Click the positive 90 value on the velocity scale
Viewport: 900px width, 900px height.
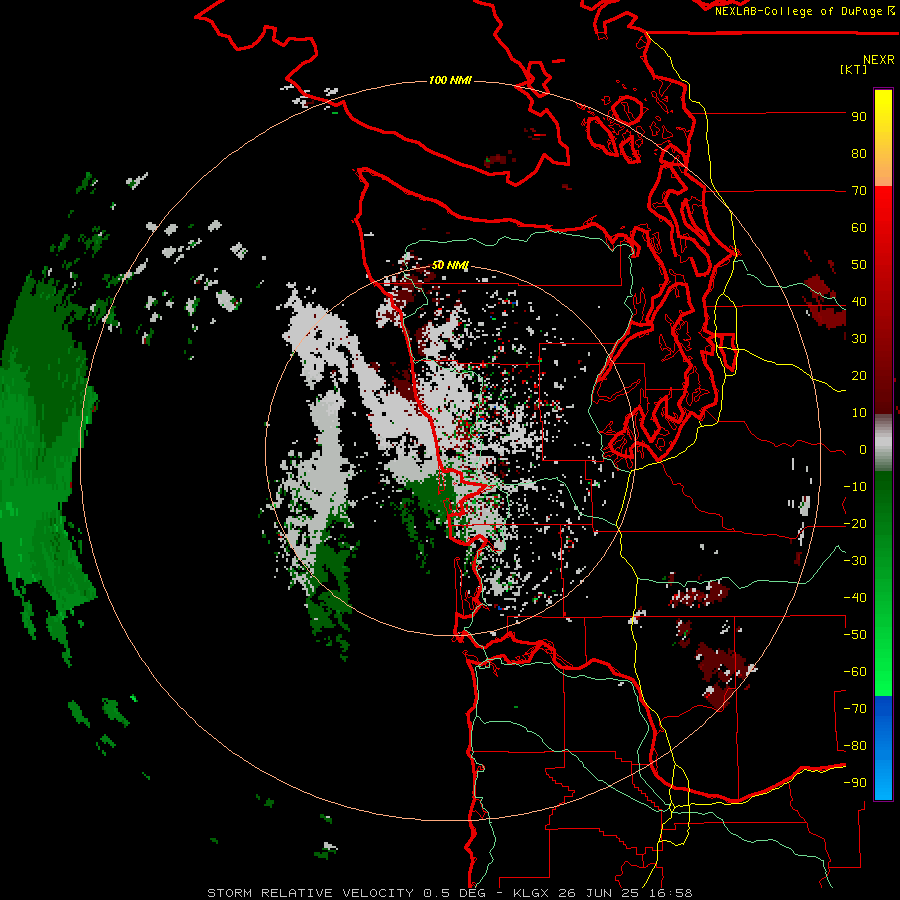(859, 117)
